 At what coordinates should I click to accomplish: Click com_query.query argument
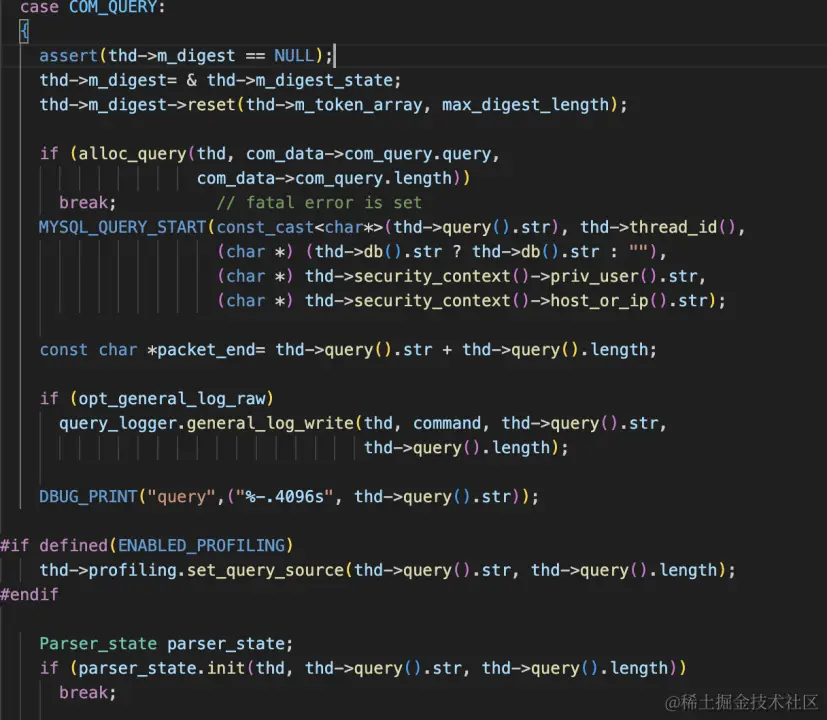[x=418, y=153]
